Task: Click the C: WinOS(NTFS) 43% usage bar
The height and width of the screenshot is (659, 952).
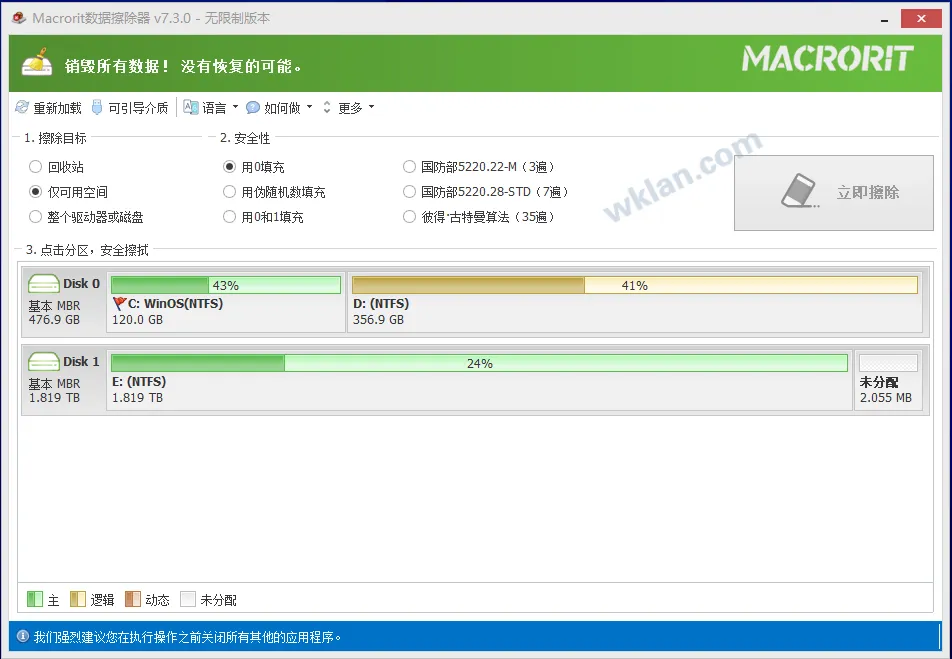Action: pyautogui.click(x=226, y=285)
